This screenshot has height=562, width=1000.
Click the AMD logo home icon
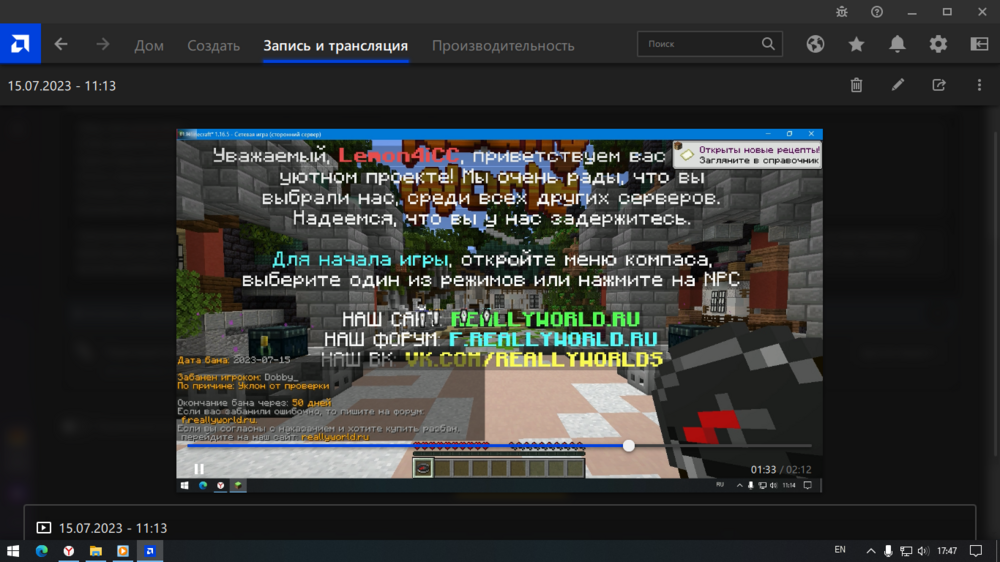click(20, 43)
